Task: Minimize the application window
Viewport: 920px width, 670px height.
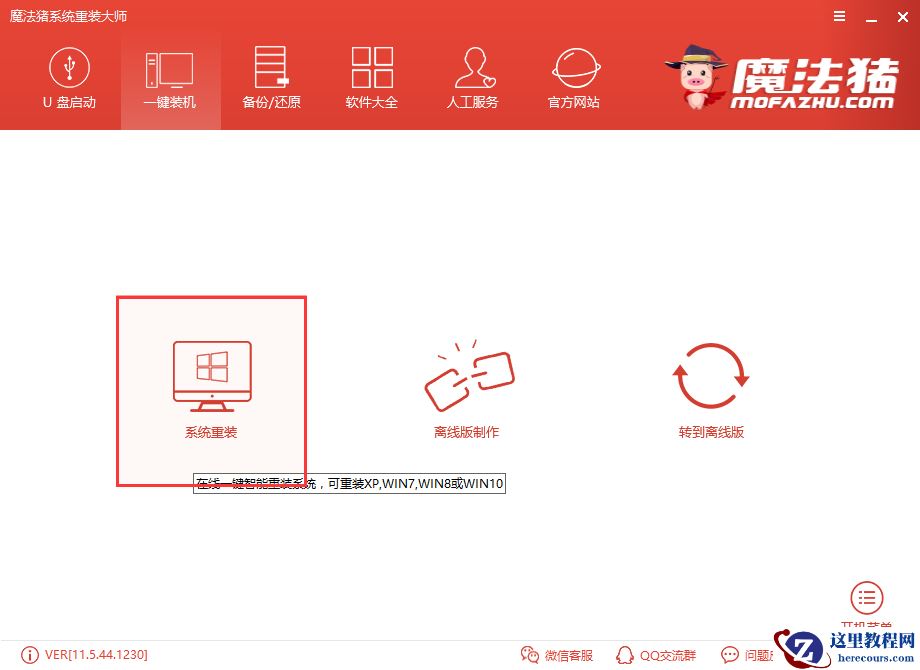Action: 869,16
